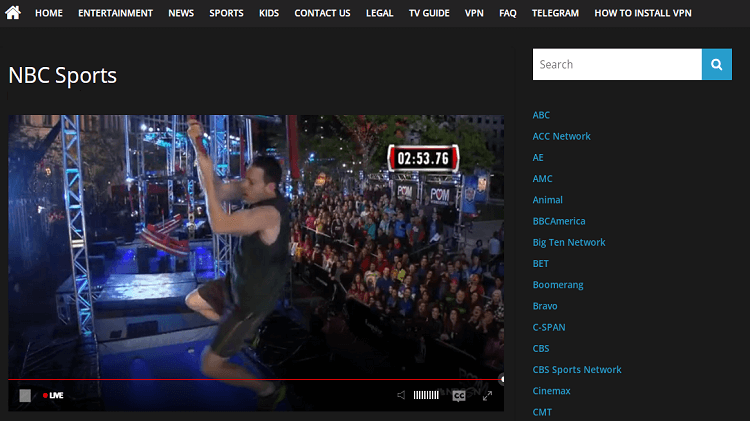Image resolution: width=750 pixels, height=421 pixels.
Task: Open the NEWS menu
Action: coord(181,13)
